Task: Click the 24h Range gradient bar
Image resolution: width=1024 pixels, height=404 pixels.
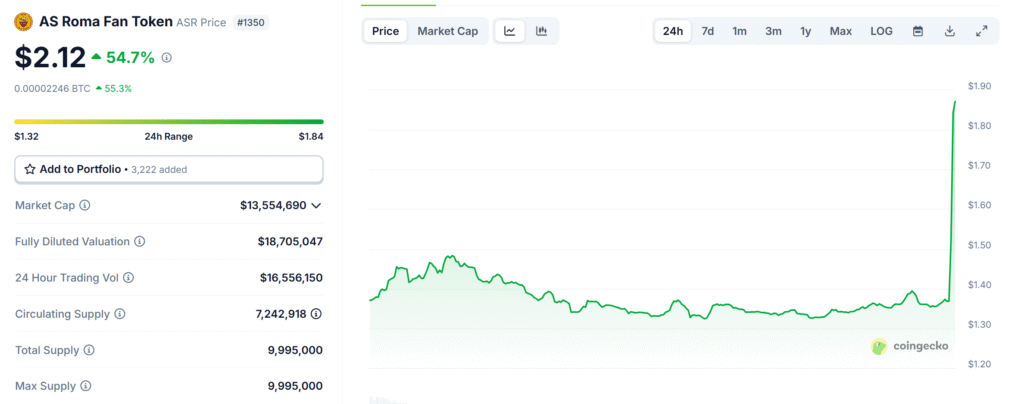Action: click(x=169, y=121)
